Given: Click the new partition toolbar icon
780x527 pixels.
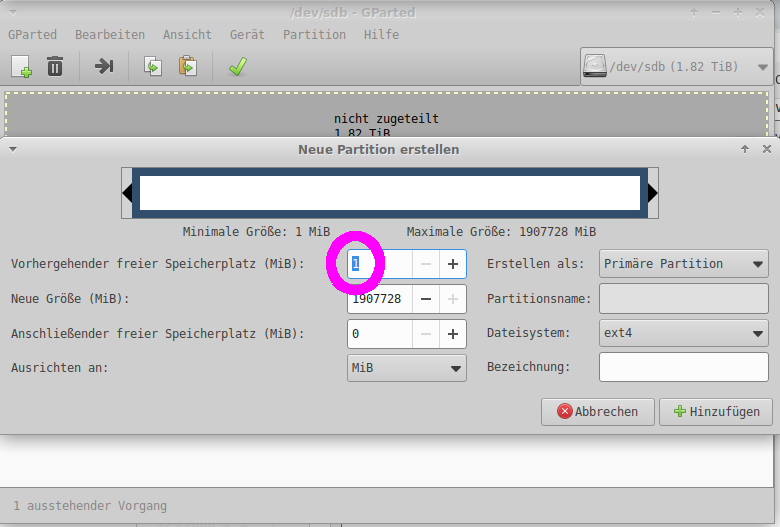Looking at the screenshot, I should pyautogui.click(x=21, y=66).
